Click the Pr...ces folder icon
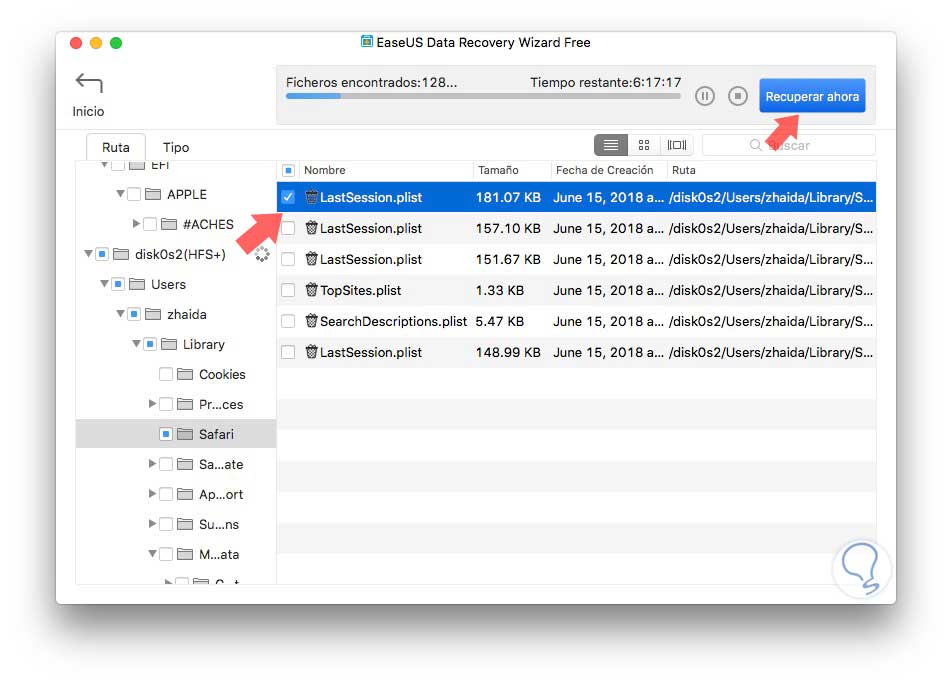 (x=185, y=404)
